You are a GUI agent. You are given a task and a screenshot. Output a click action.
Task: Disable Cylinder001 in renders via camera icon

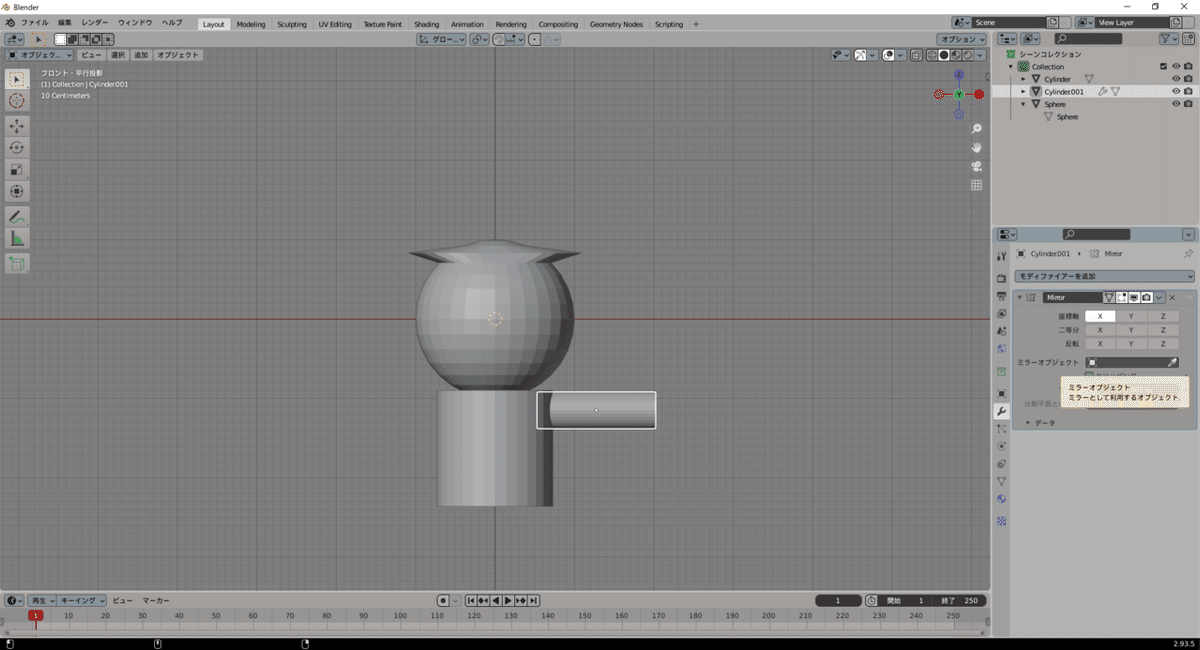(x=1188, y=91)
